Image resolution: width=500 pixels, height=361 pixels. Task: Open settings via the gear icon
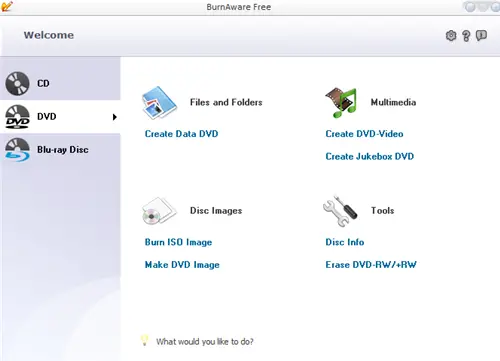pyautogui.click(x=451, y=35)
